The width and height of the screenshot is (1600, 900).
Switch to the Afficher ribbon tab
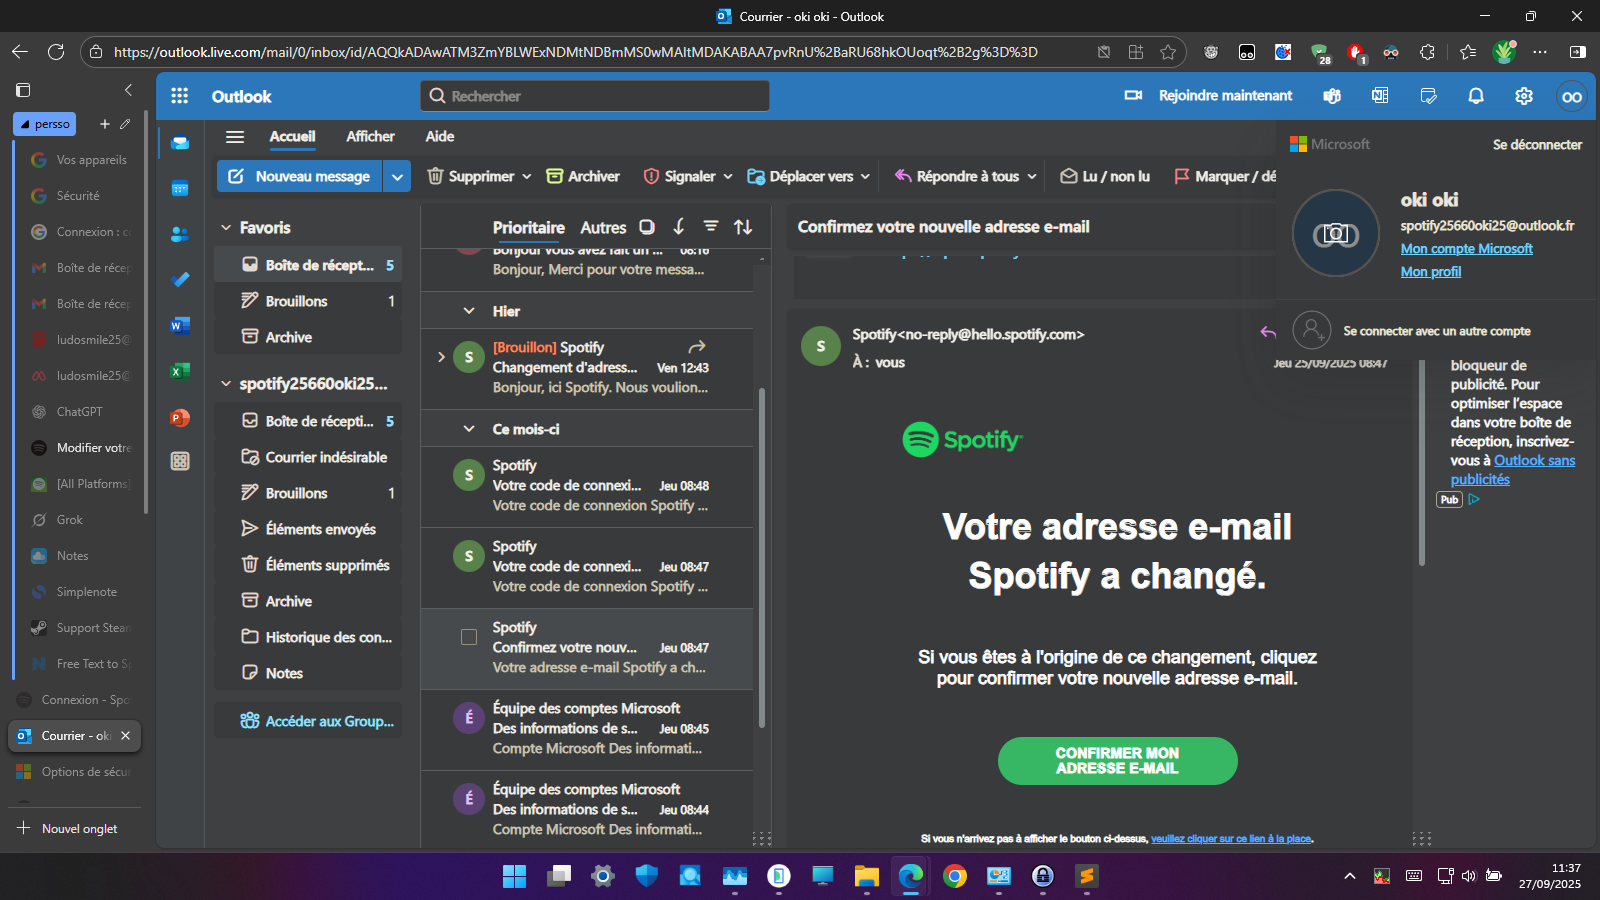point(370,137)
